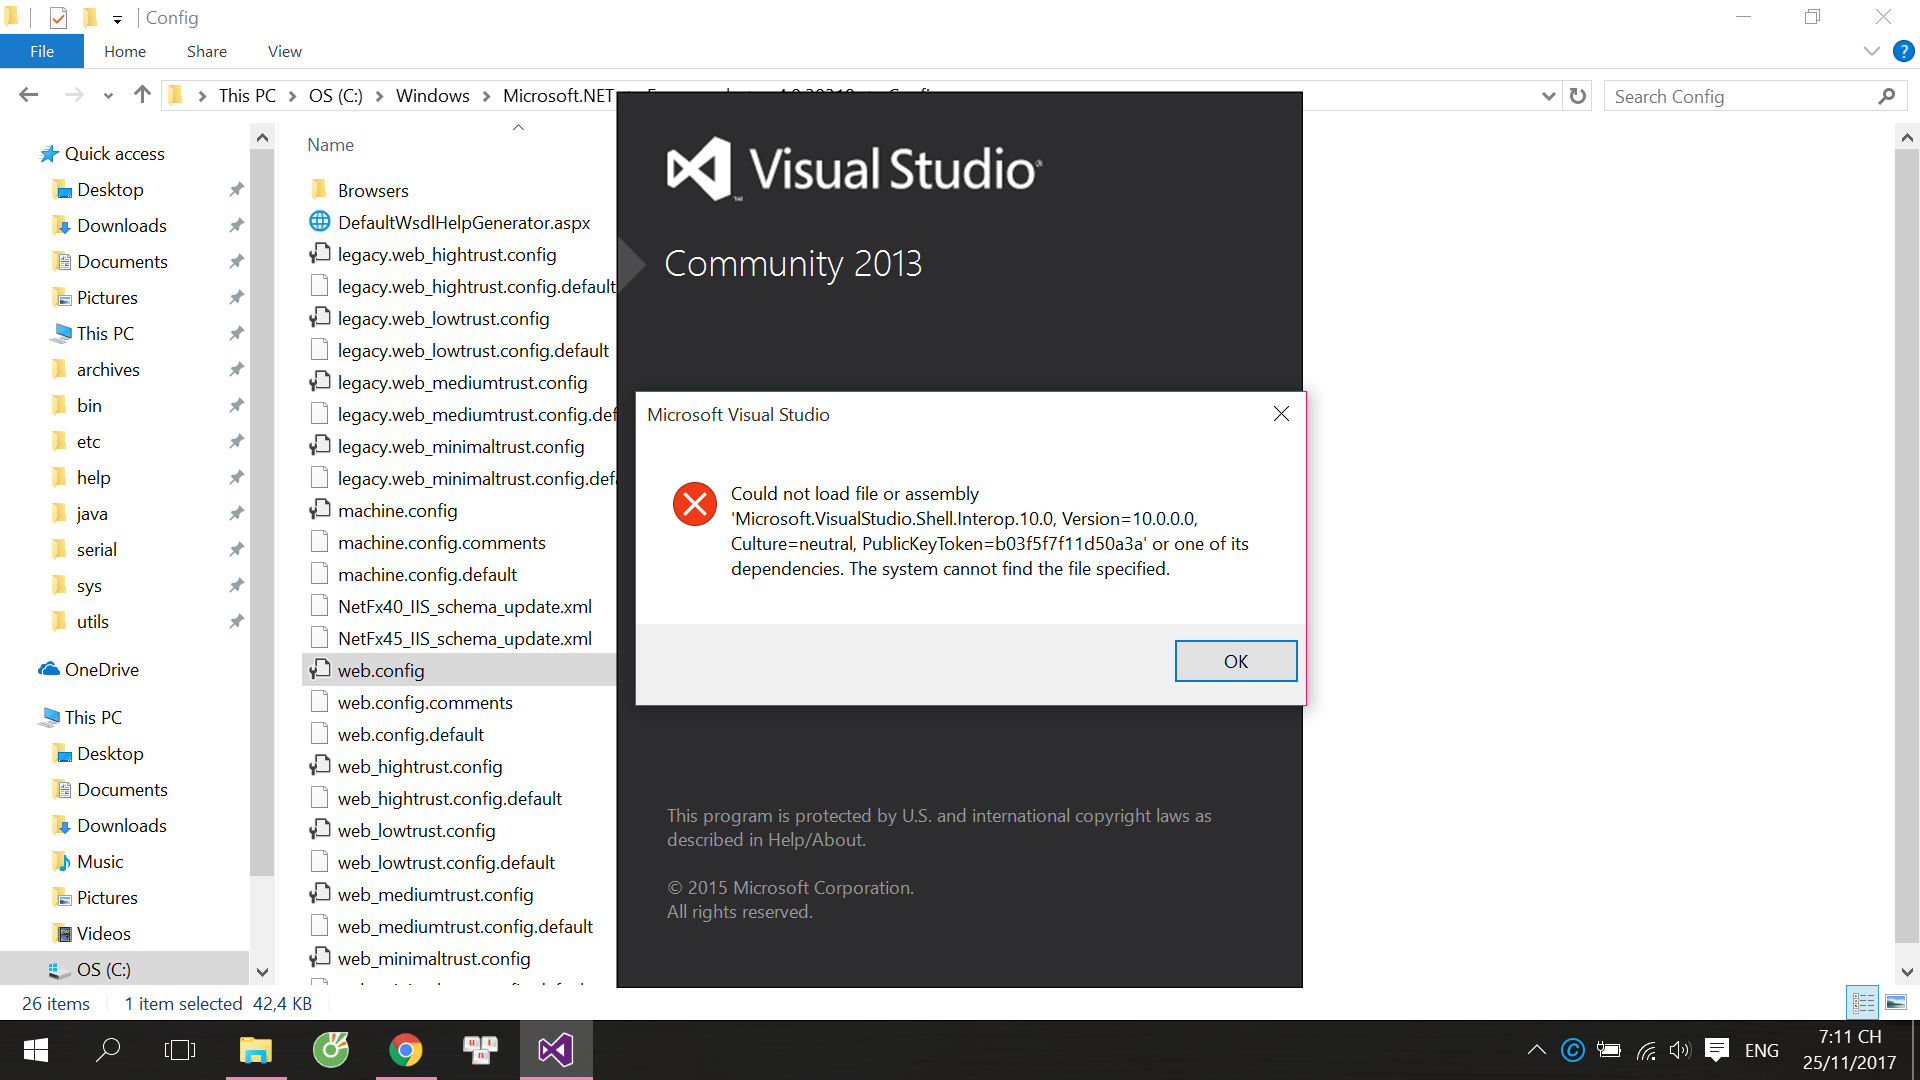Click OK in the Visual Studio error dialog

point(1235,661)
